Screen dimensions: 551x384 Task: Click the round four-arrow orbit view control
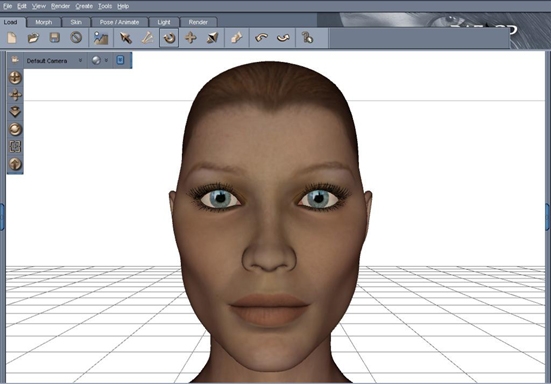[x=15, y=78]
